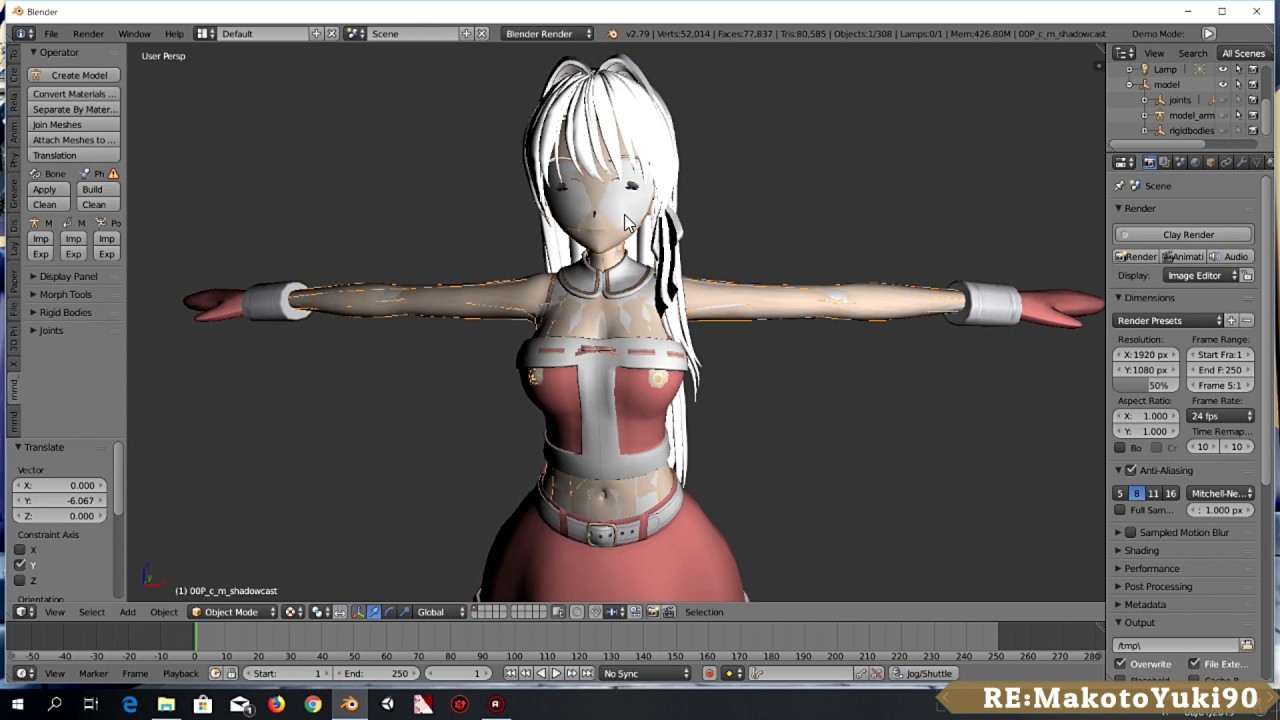1280x720 pixels.
Task: Click the timeline editor type clock icon
Action: click(24, 673)
